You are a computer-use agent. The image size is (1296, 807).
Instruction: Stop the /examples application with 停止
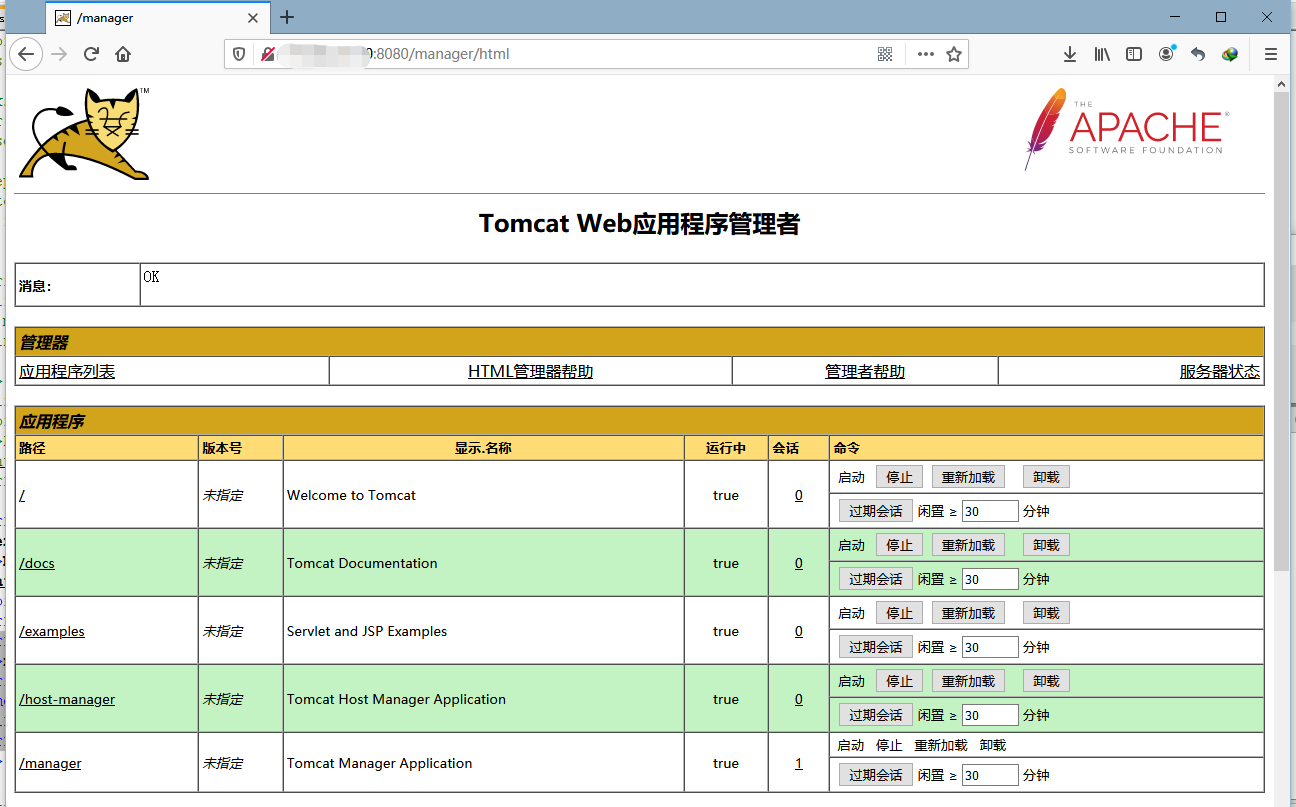(899, 613)
